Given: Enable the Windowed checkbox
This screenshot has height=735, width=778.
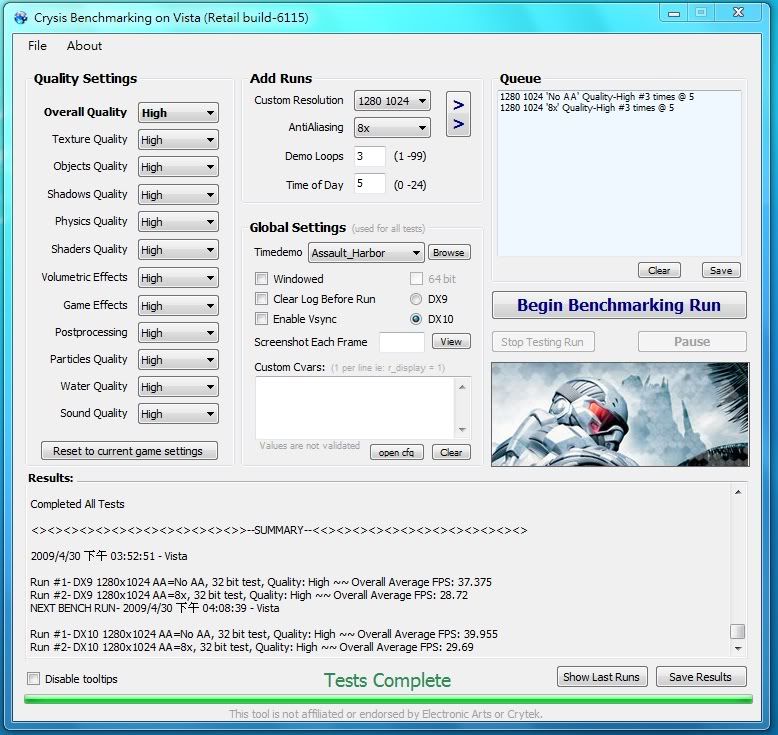Looking at the screenshot, I should coord(262,279).
